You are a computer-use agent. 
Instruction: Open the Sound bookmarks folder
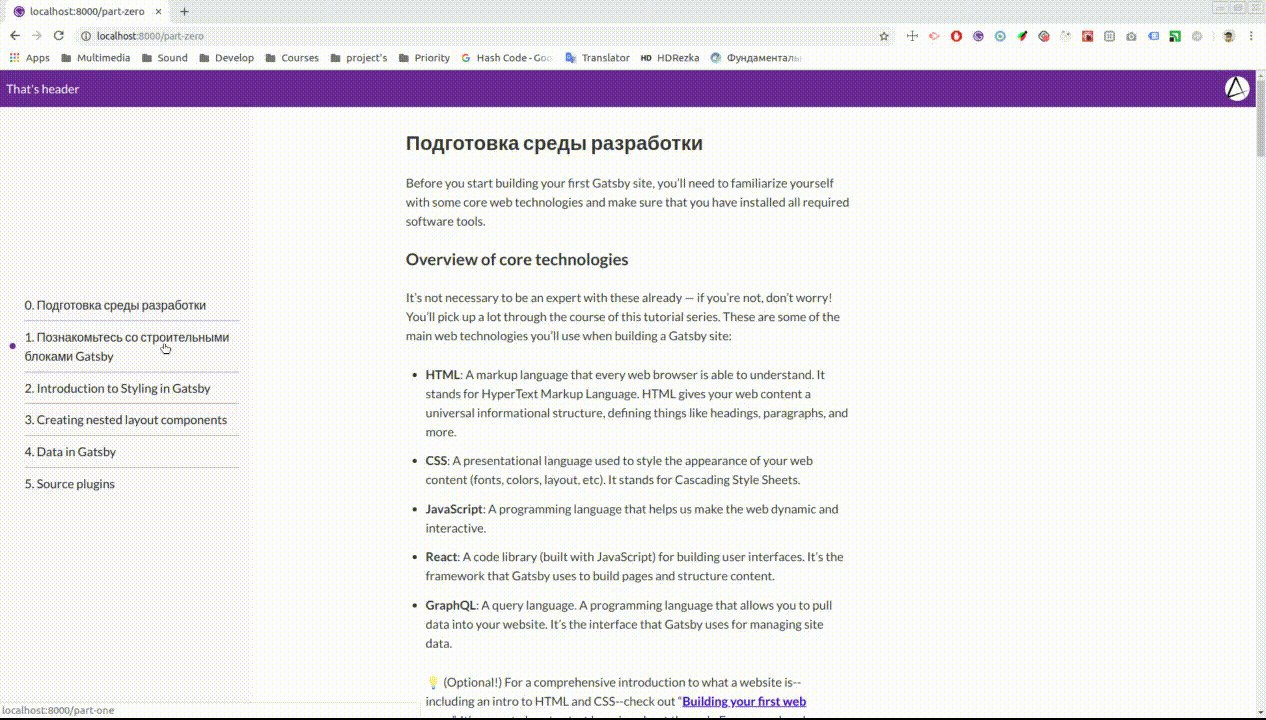tap(165, 58)
